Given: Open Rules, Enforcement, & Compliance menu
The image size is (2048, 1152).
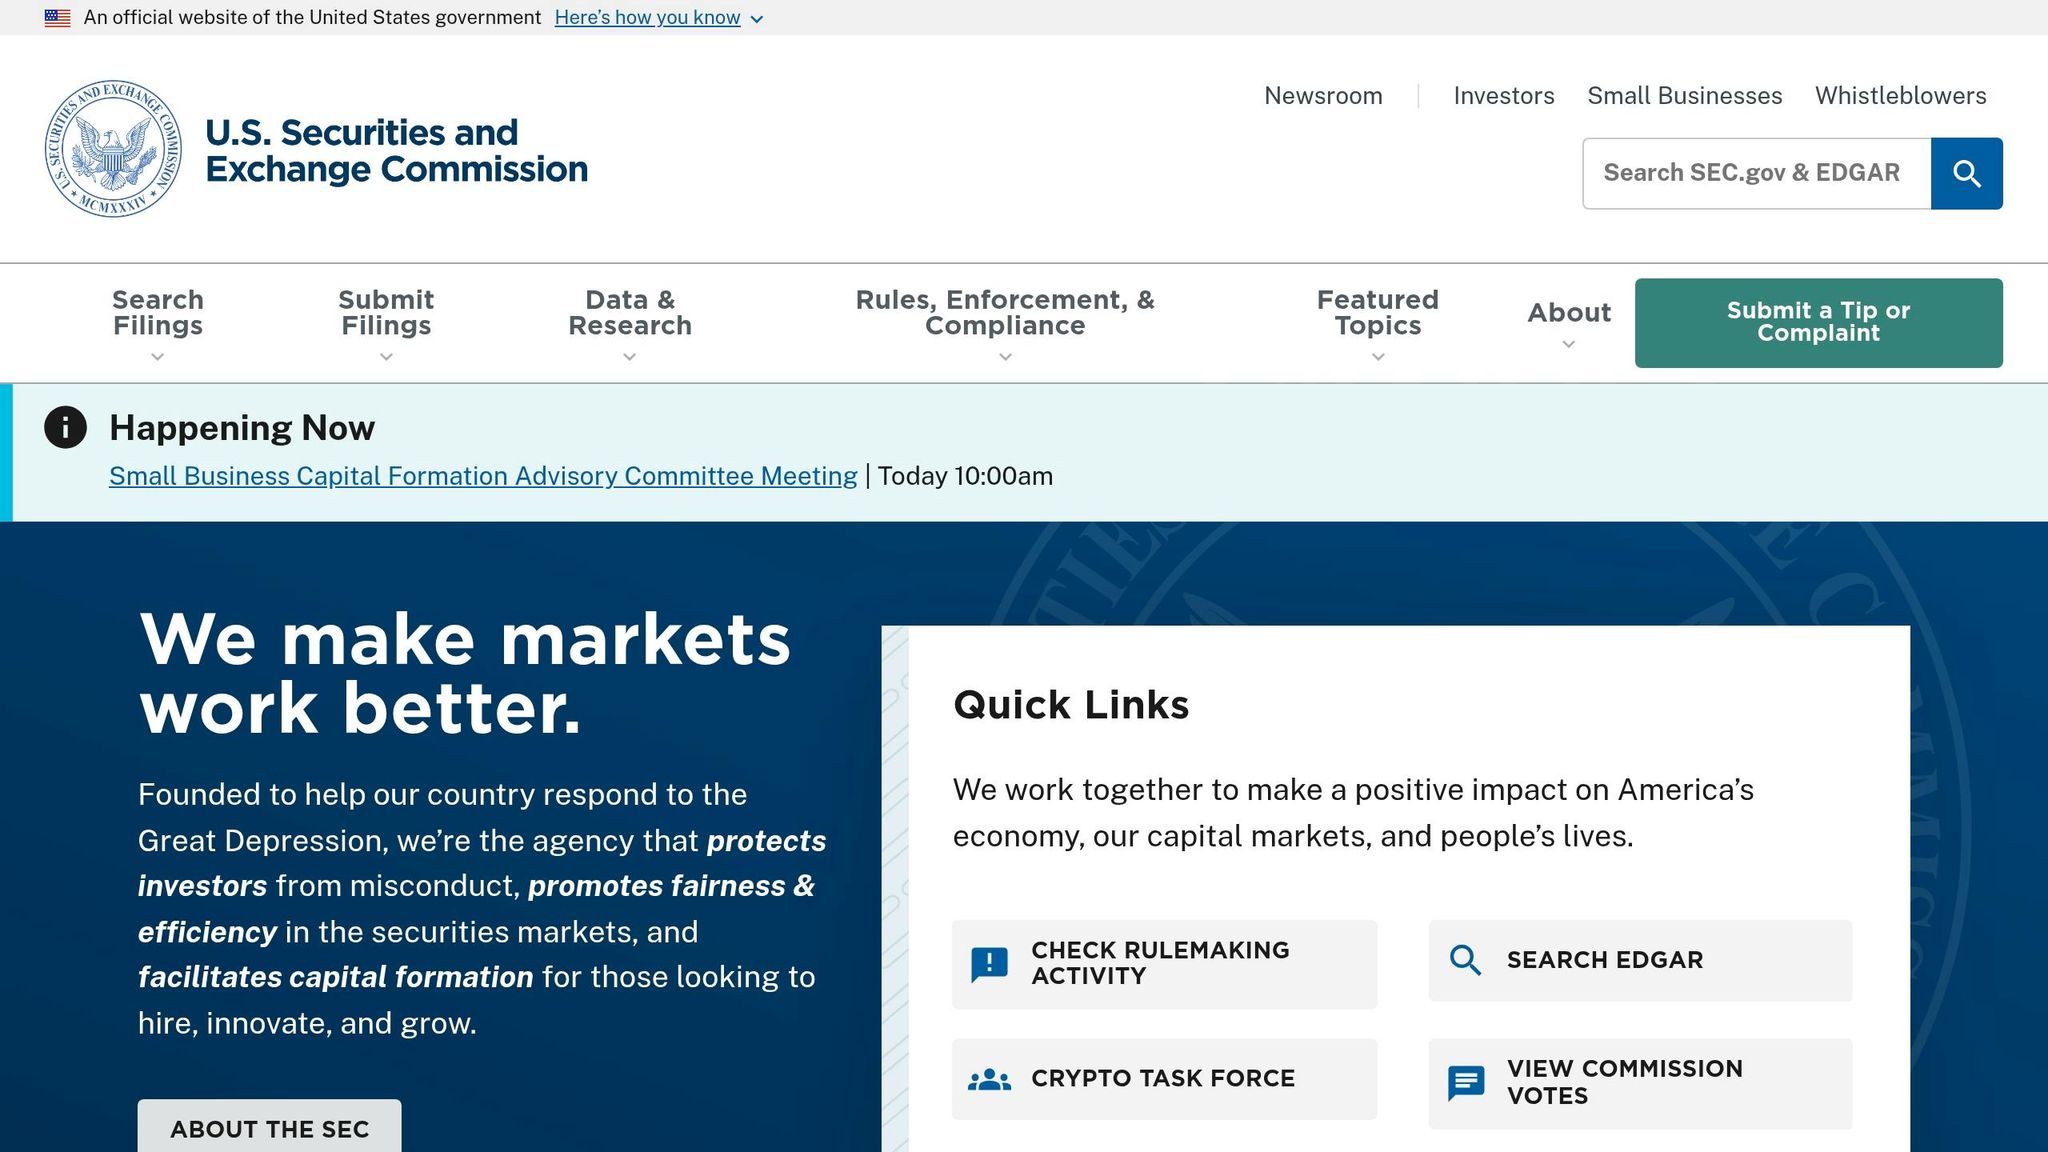Looking at the screenshot, I should (1004, 323).
